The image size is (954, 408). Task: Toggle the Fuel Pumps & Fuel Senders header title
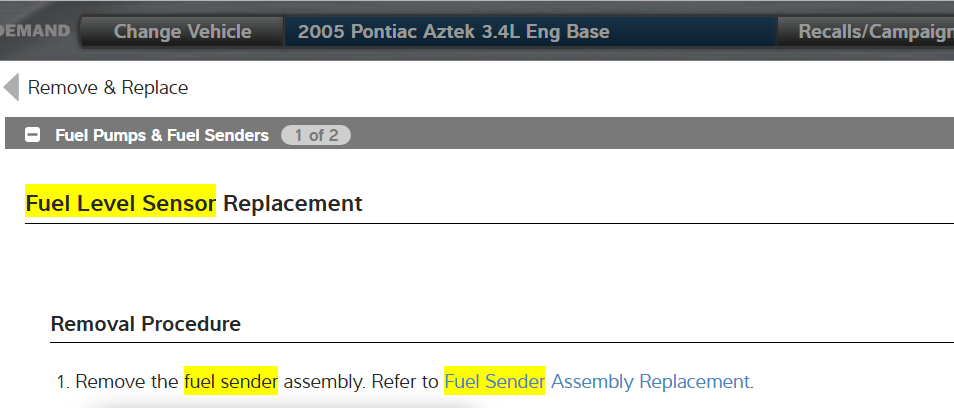coord(162,135)
